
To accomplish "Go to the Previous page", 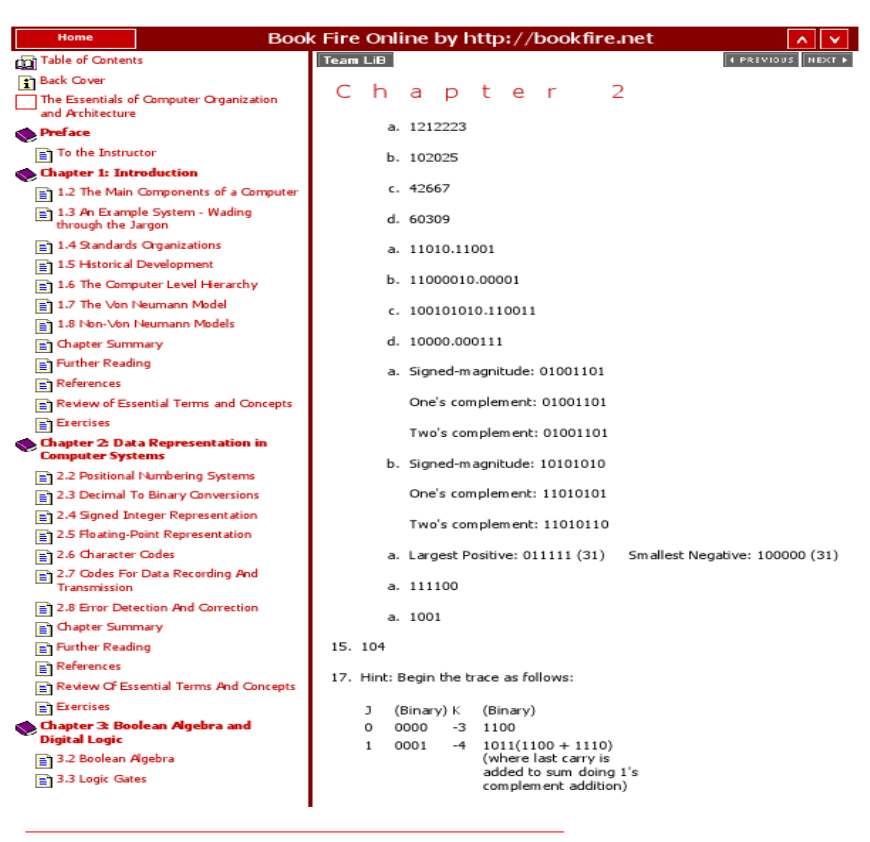I will point(761,60).
